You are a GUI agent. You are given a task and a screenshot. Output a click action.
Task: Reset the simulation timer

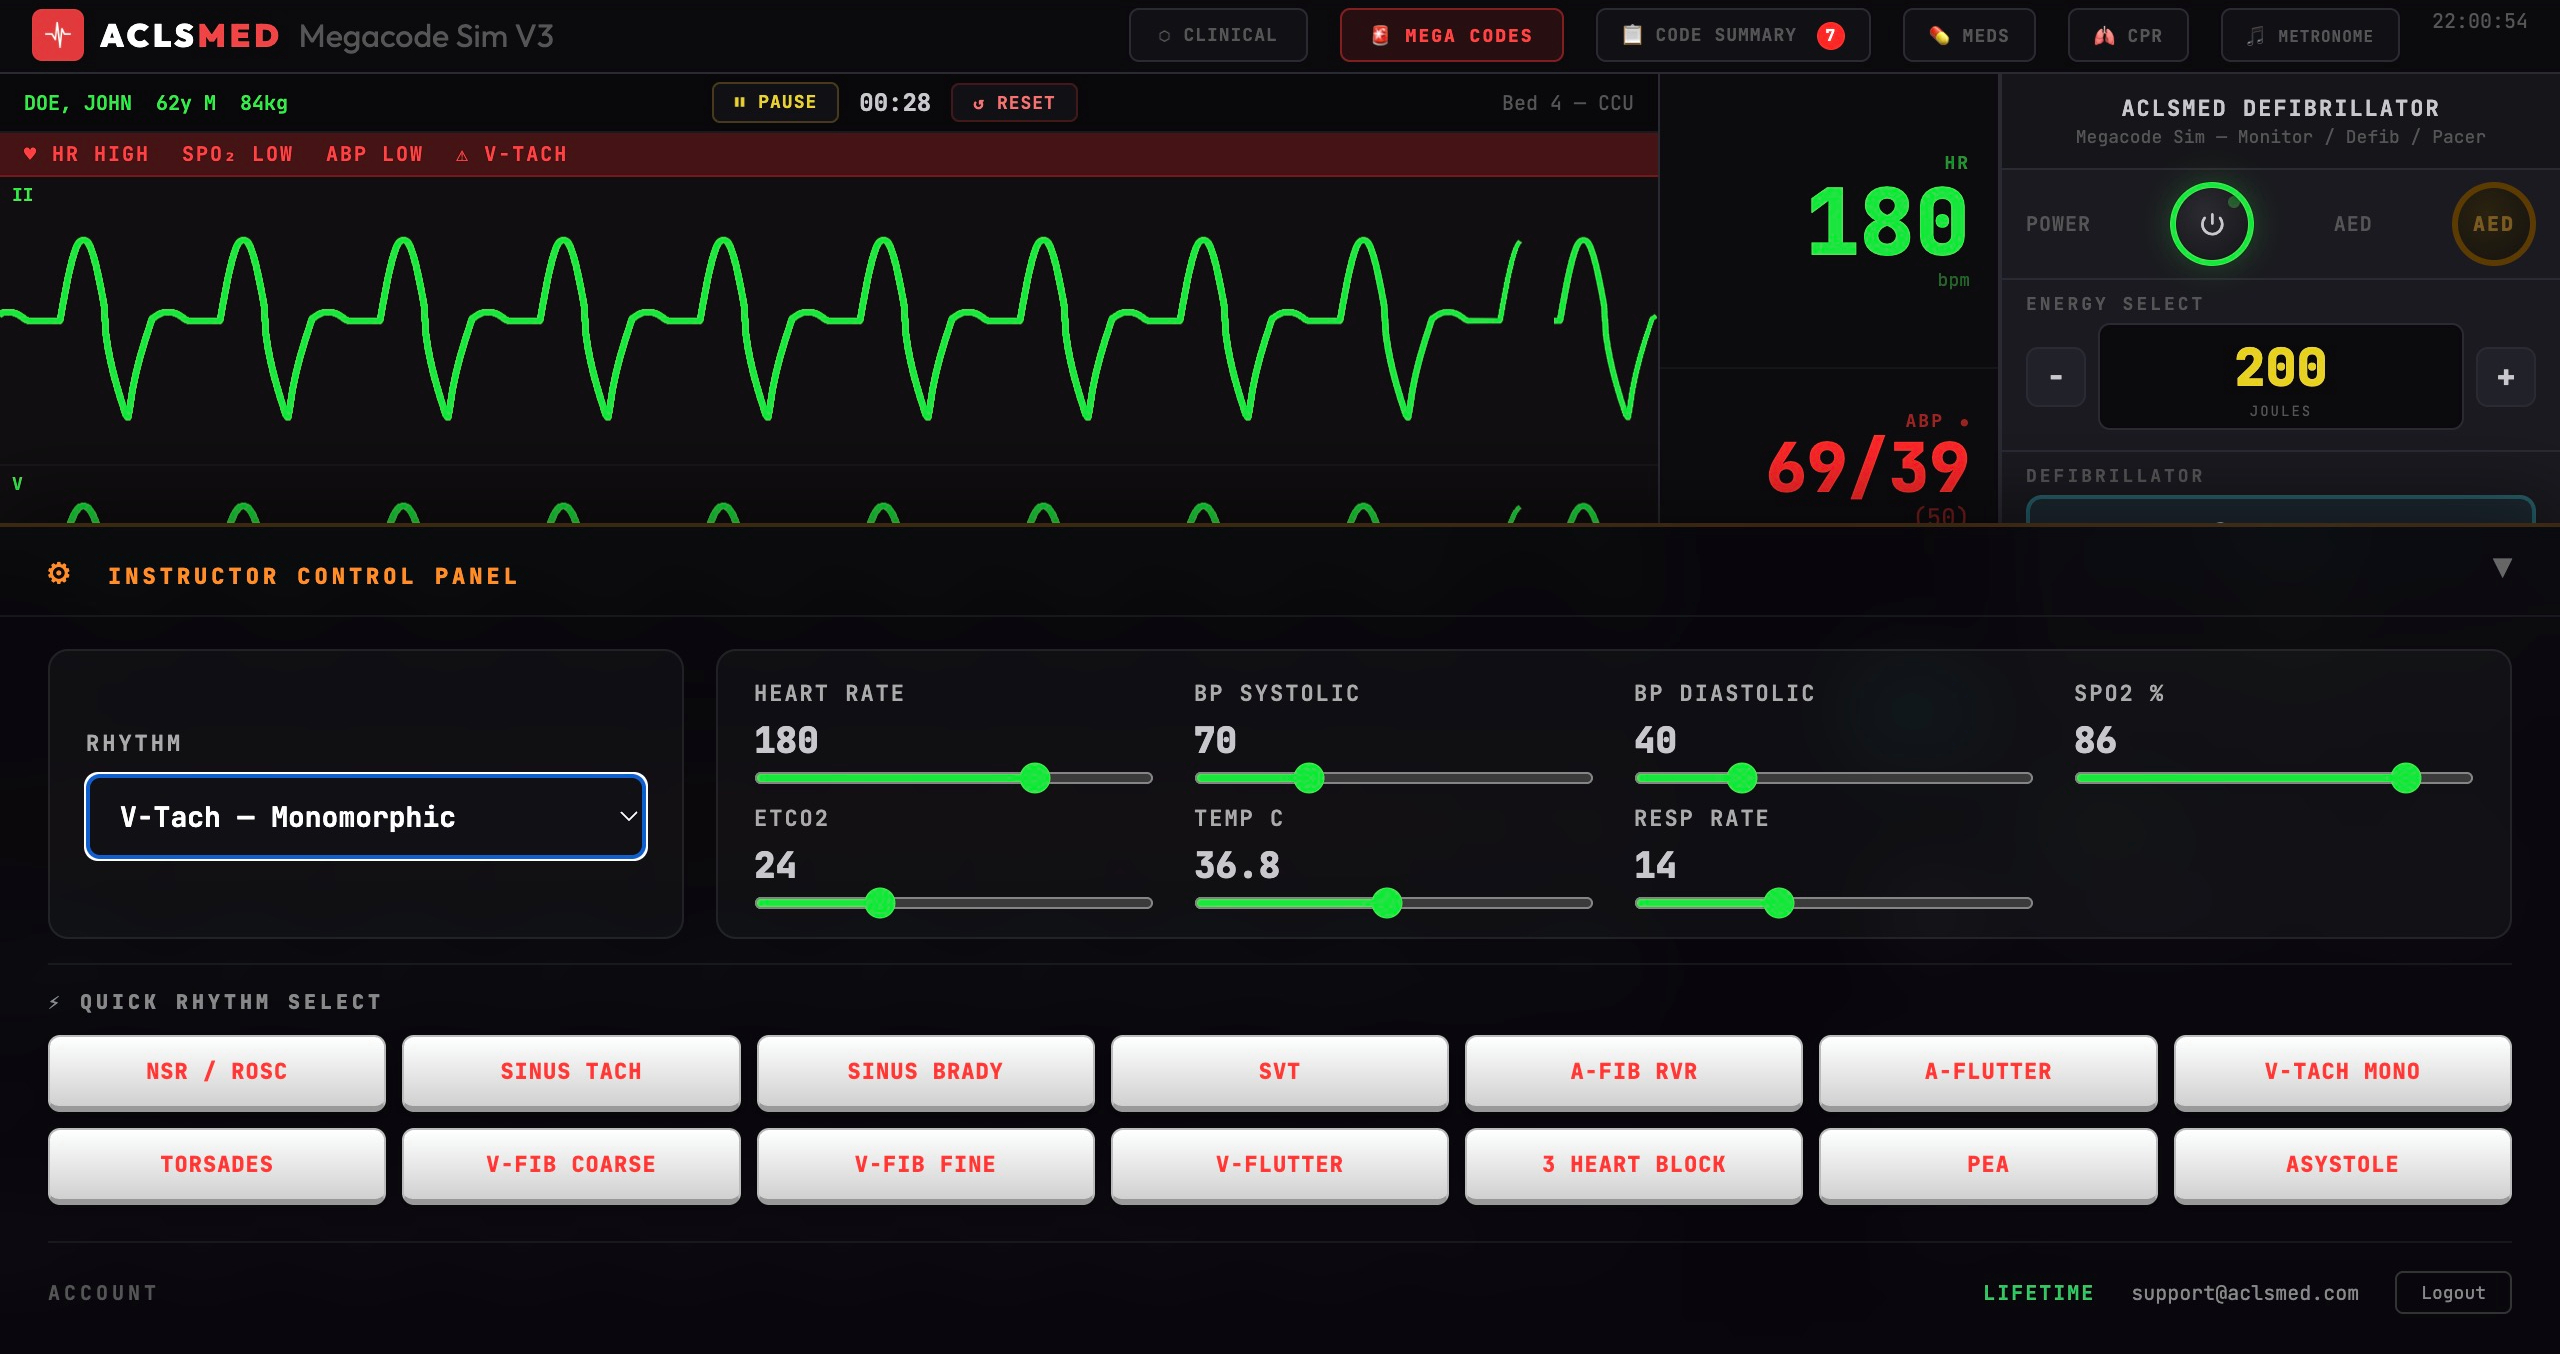tap(1013, 102)
